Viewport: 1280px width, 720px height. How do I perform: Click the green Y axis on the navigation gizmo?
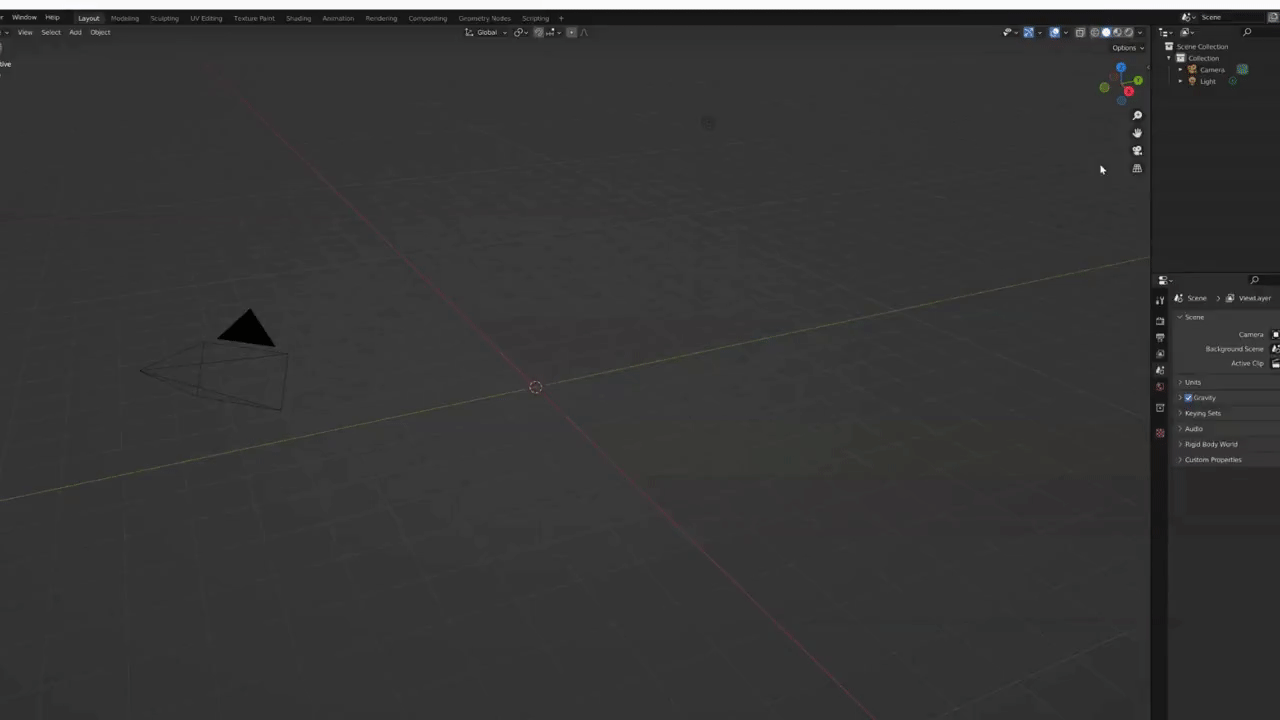[1139, 79]
